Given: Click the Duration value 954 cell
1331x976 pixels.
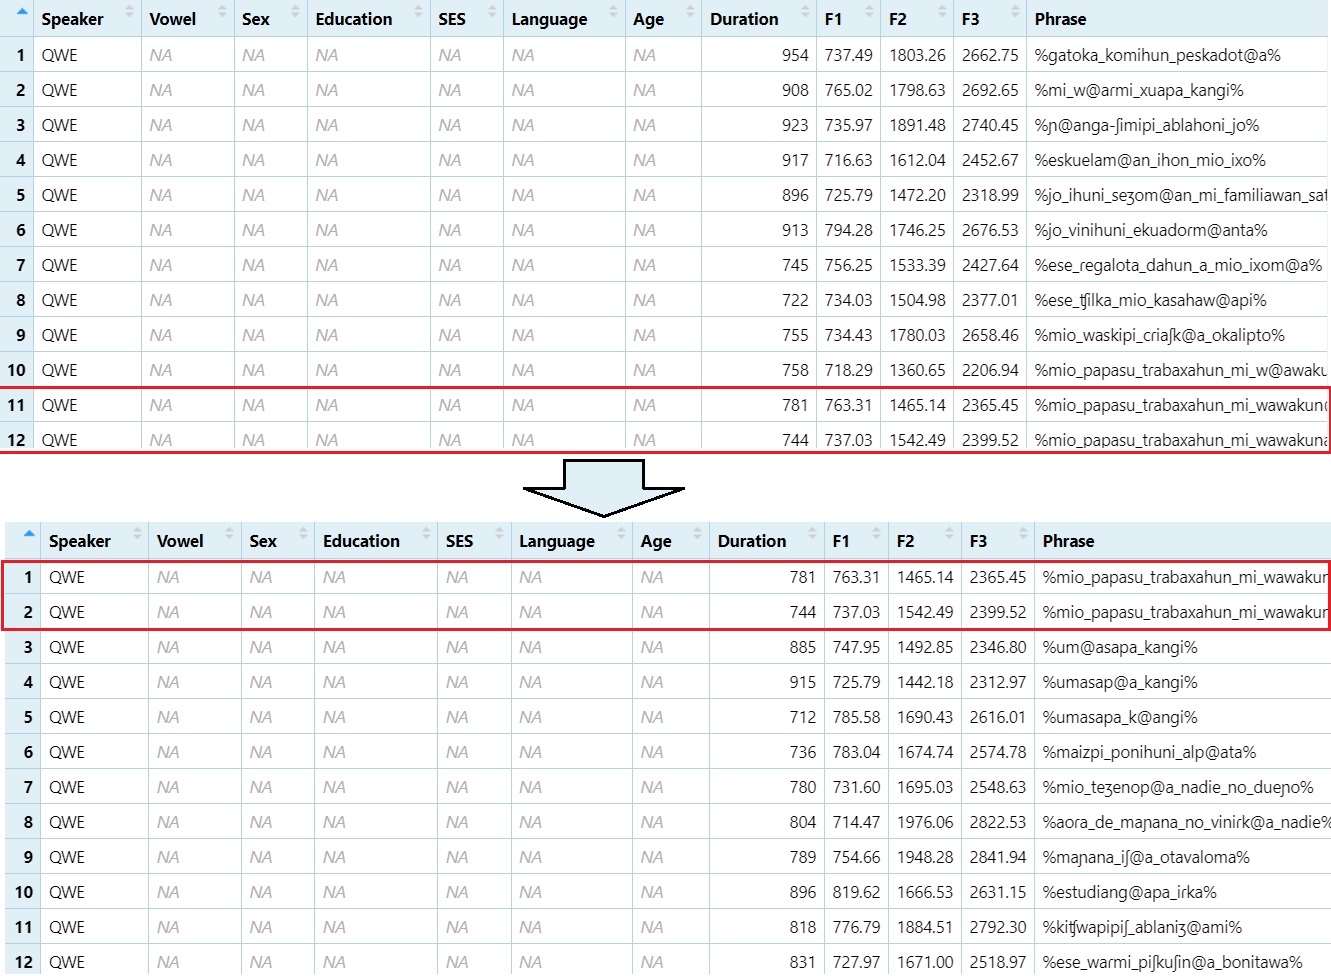Looking at the screenshot, I should (x=795, y=55).
